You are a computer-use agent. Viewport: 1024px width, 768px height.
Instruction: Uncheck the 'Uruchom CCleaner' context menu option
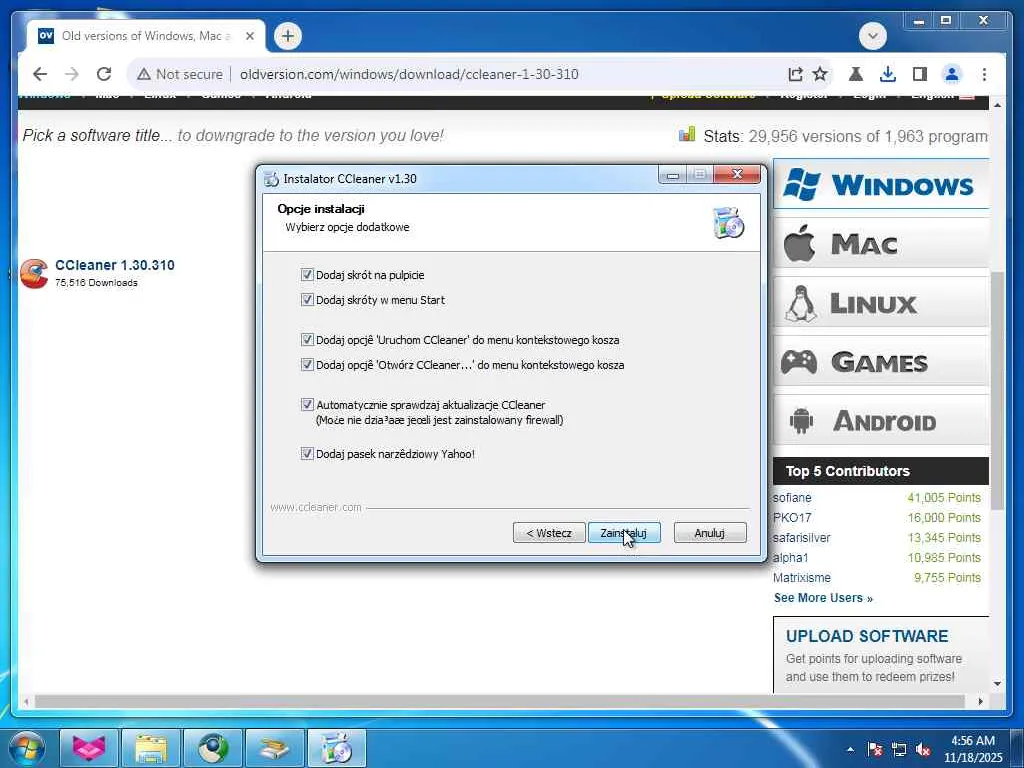[307, 340]
